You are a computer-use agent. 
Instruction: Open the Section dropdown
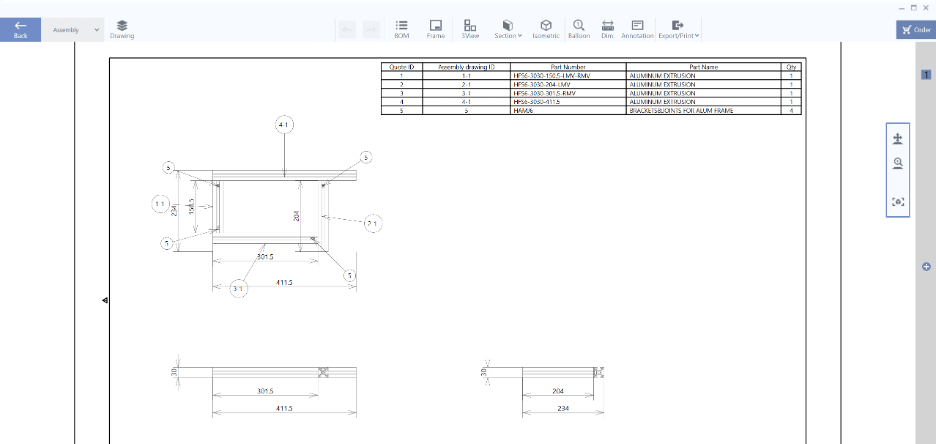(x=508, y=29)
